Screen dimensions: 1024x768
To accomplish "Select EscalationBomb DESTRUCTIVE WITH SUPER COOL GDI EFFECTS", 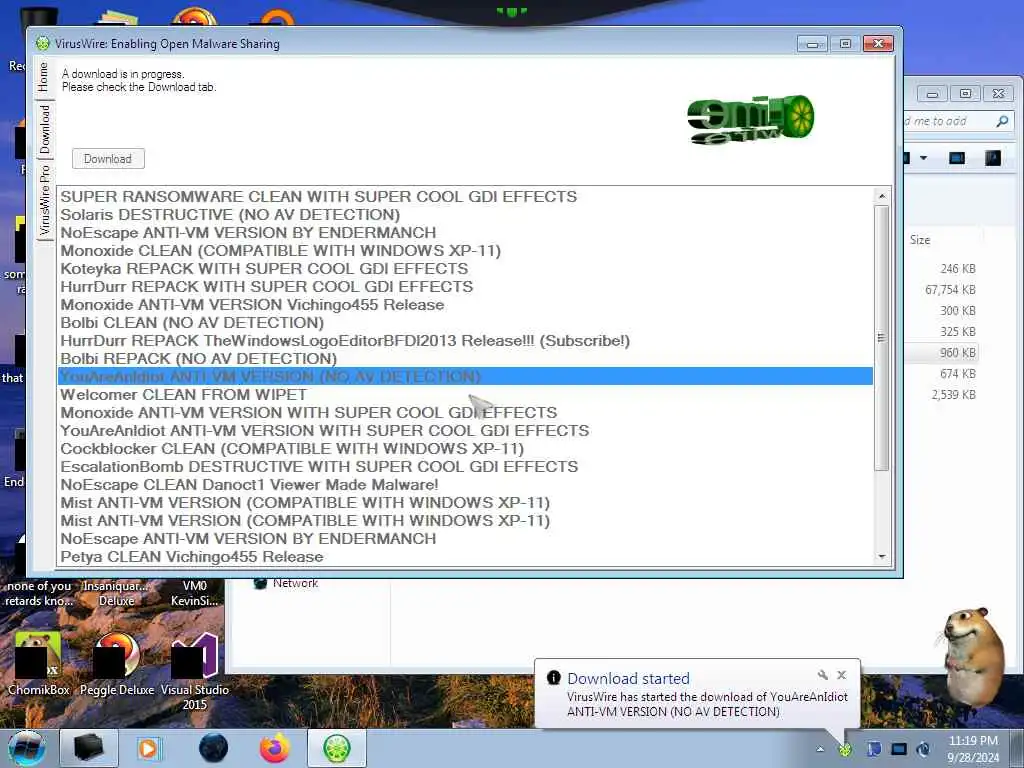I will (x=465, y=467).
